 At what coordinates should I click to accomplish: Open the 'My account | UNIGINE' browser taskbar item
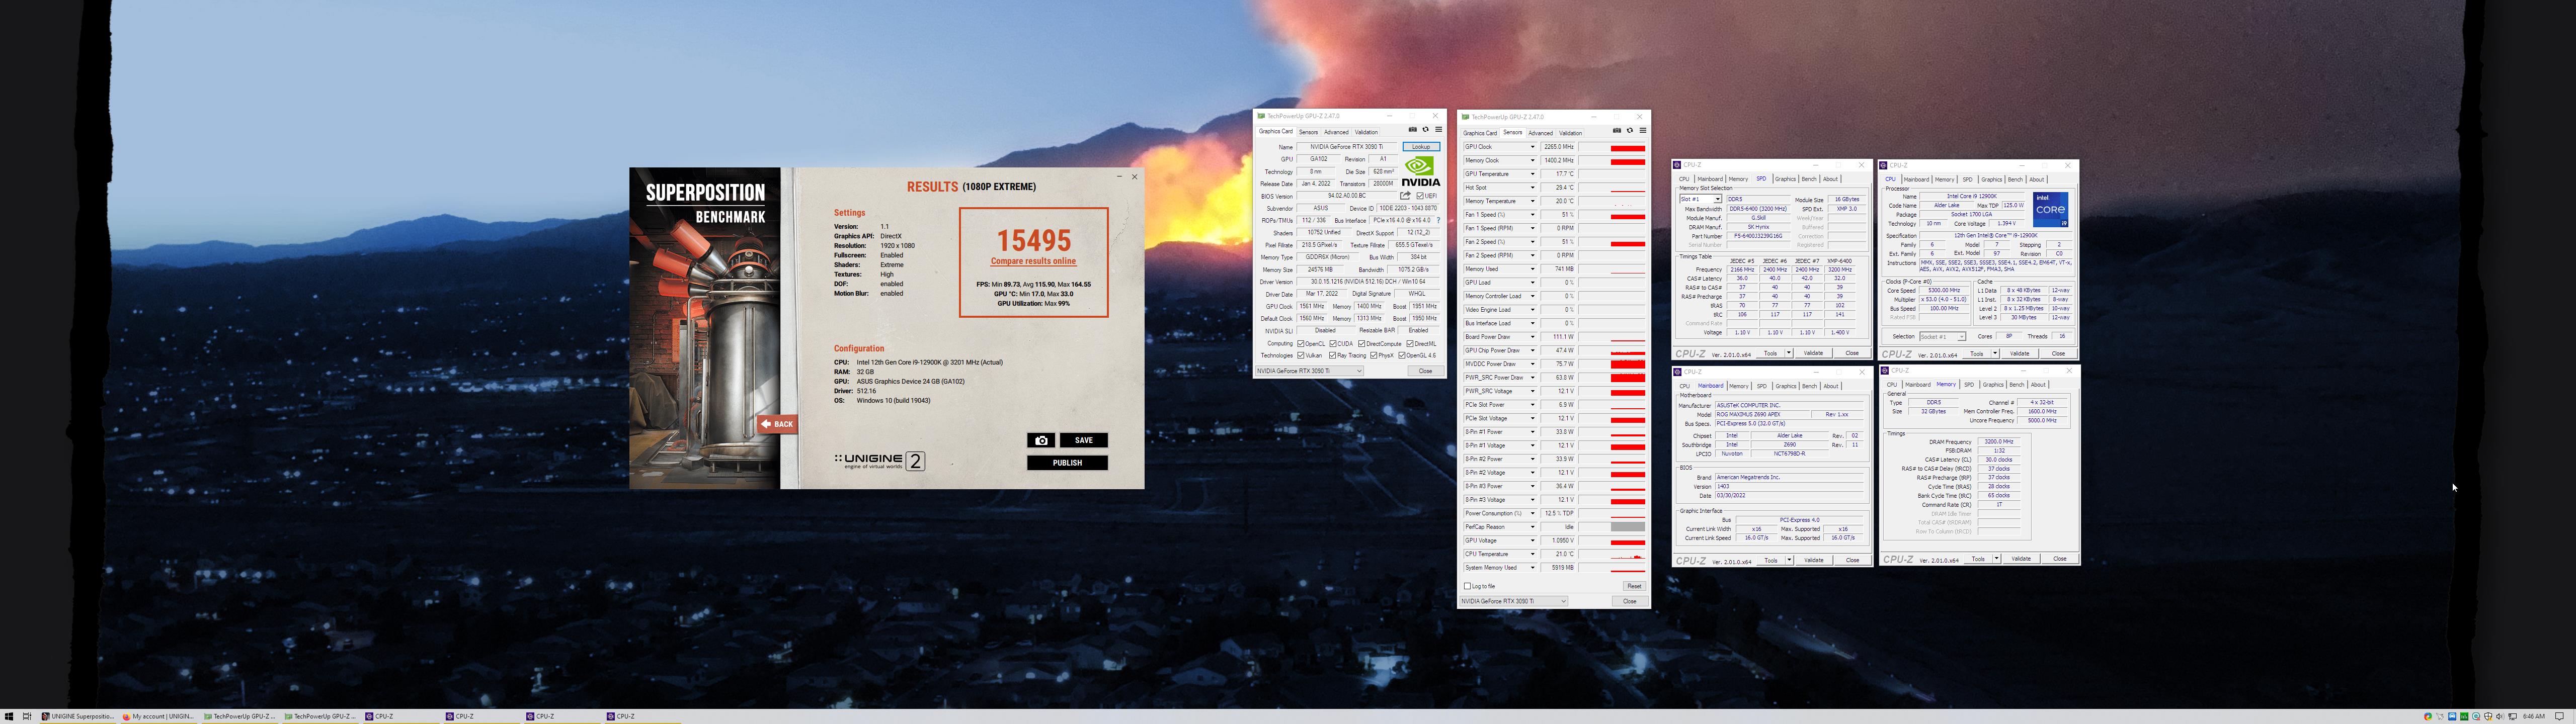click(x=159, y=716)
